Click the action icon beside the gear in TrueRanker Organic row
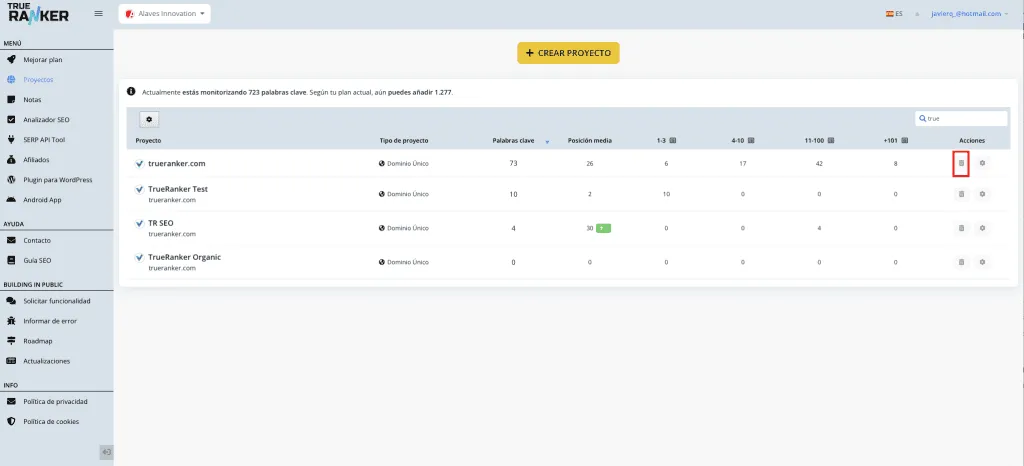Screen dimensions: 1024x466 [961, 262]
